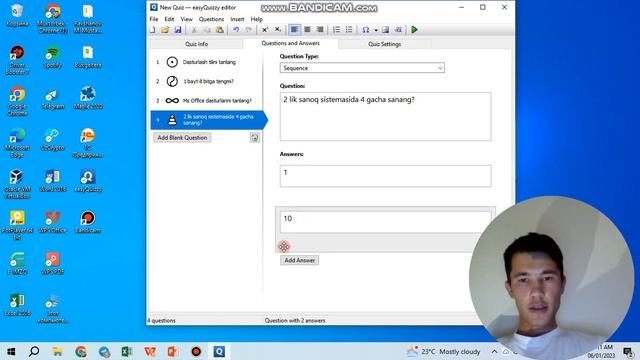The width and height of the screenshot is (640, 360).
Task: Click into the Question text field
Action: [x=385, y=117]
